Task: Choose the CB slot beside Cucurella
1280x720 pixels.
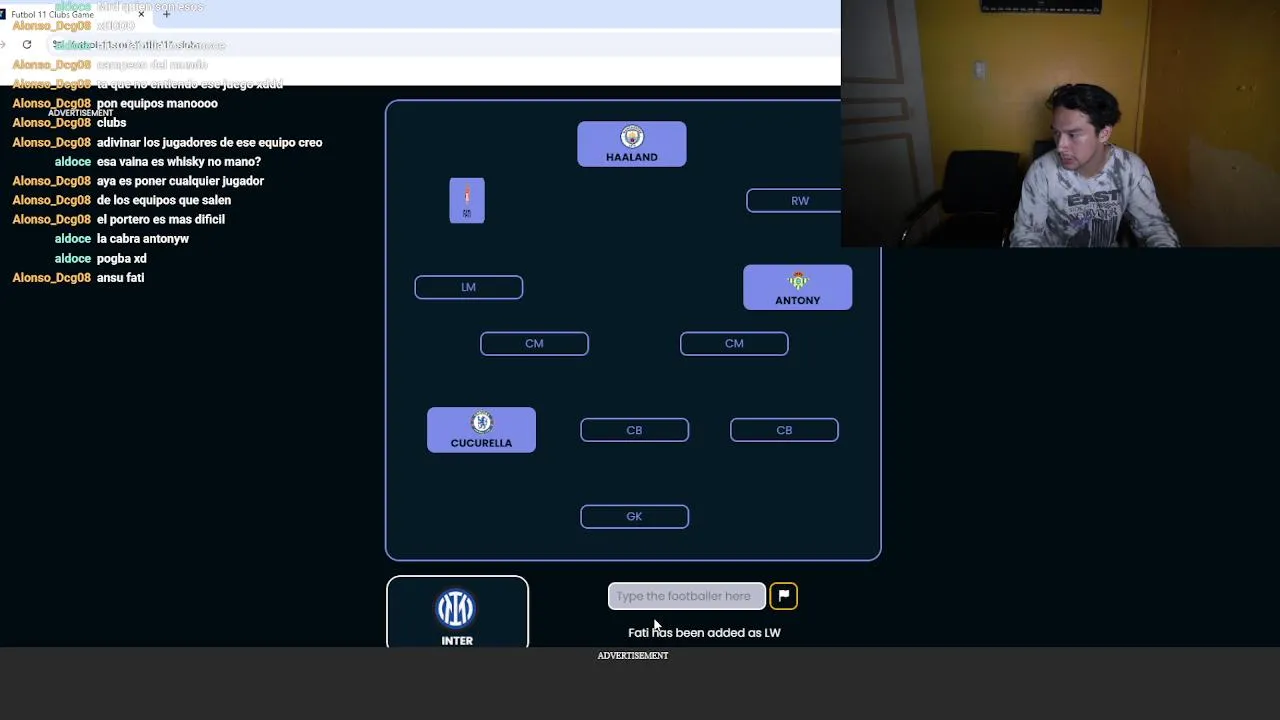Action: click(x=634, y=430)
